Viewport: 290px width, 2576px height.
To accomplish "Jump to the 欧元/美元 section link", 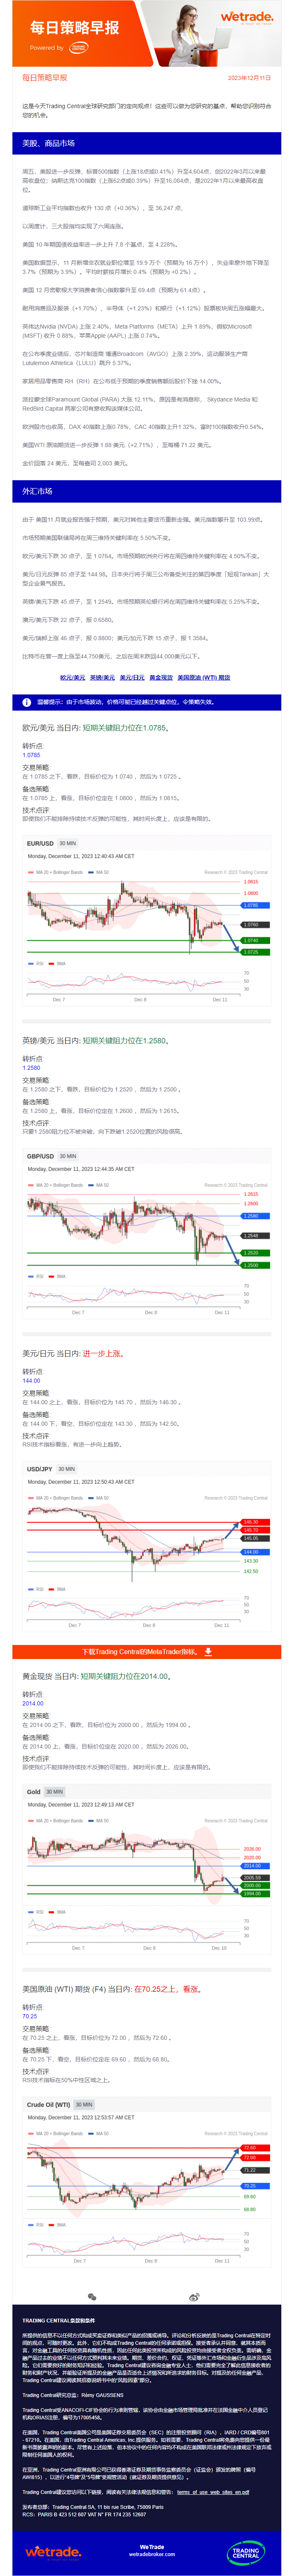I will pos(72,677).
